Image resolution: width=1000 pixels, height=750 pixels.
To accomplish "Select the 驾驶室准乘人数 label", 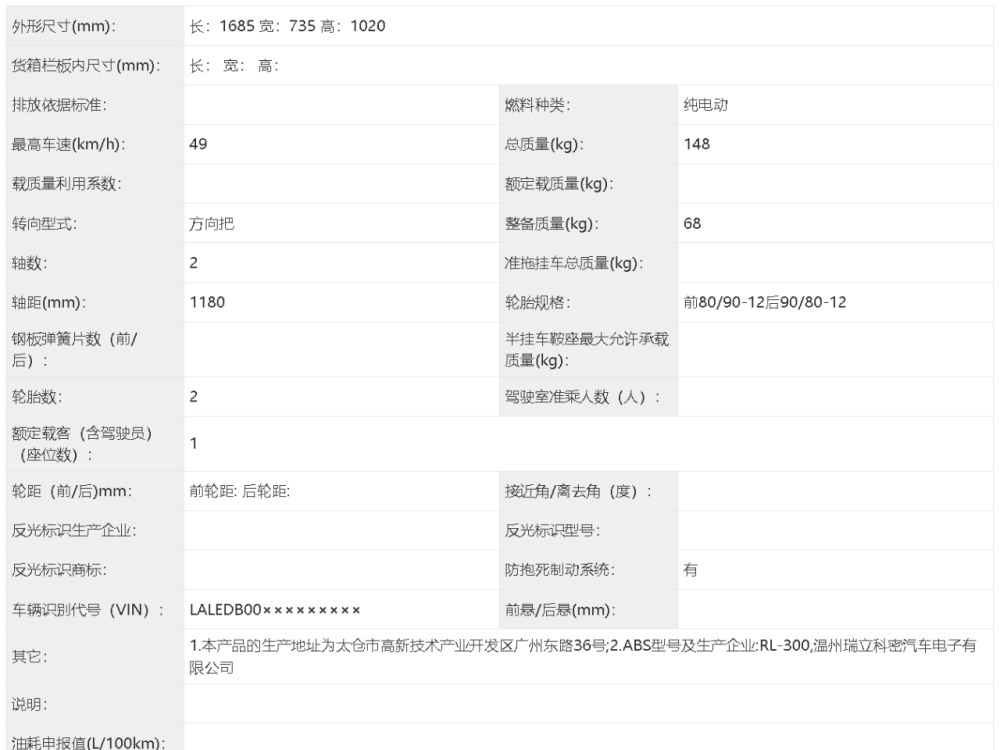I will (x=583, y=397).
